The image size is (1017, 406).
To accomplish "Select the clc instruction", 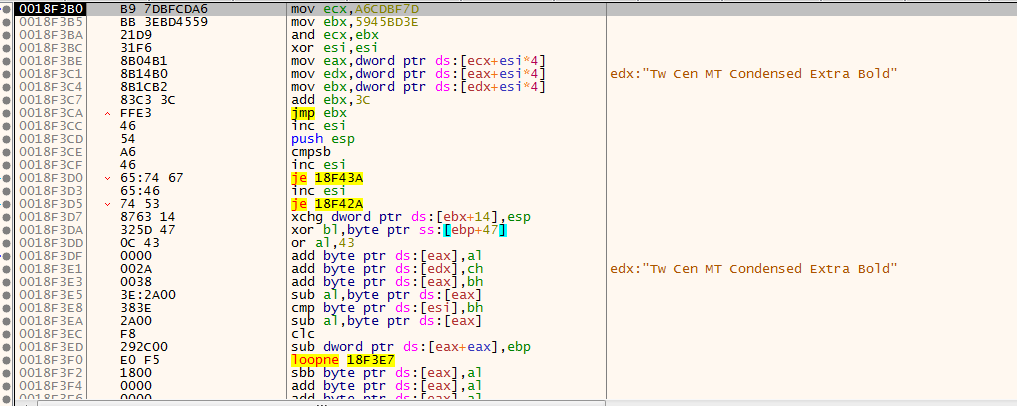I will click(302, 333).
